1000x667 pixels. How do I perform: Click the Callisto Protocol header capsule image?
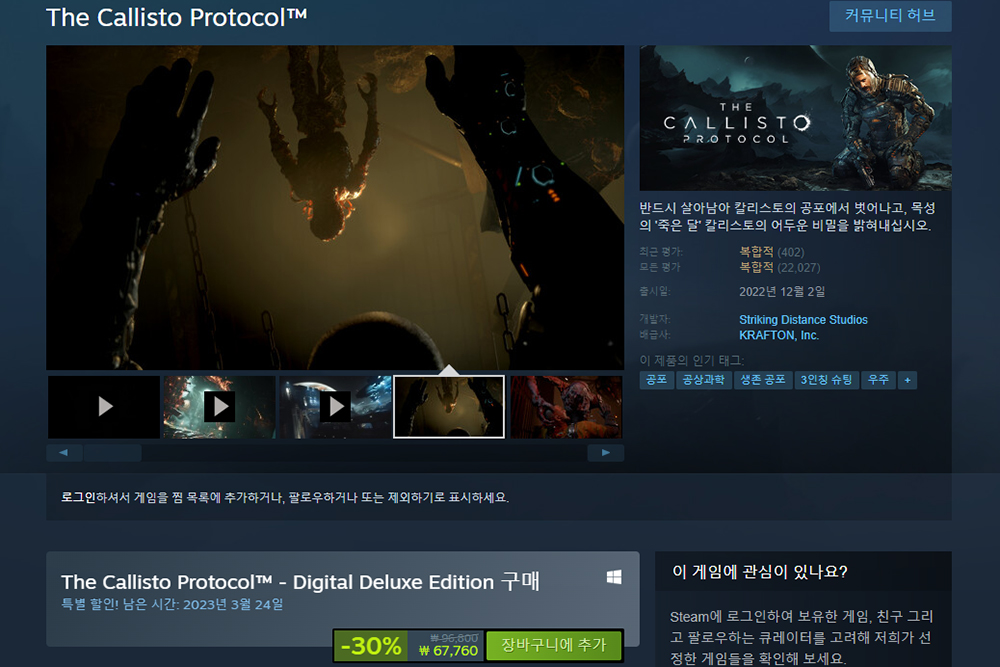tap(795, 117)
